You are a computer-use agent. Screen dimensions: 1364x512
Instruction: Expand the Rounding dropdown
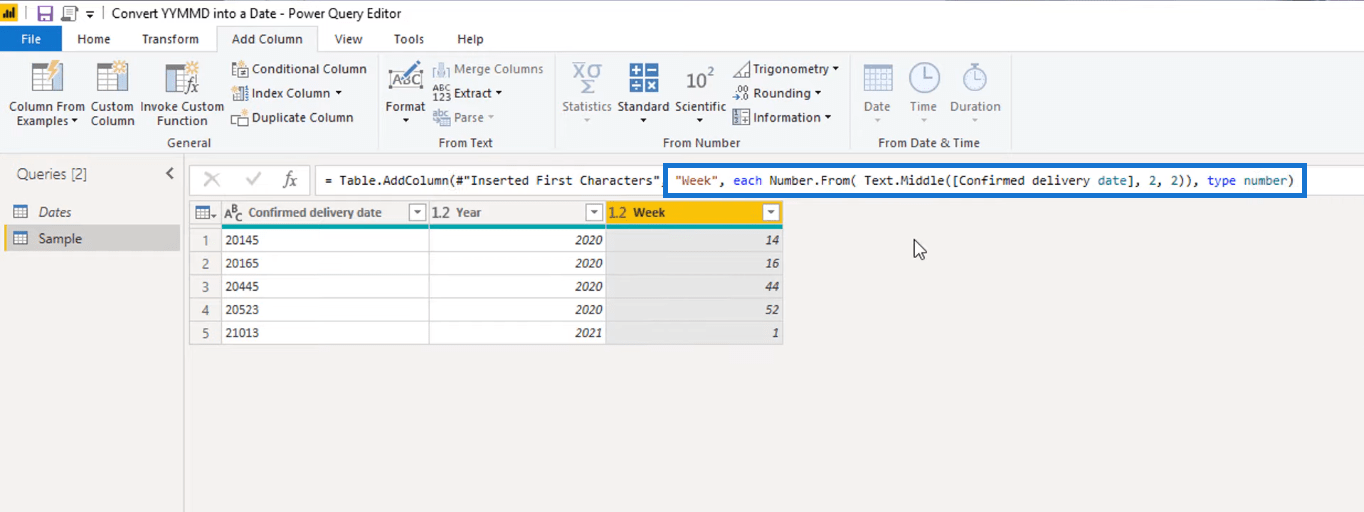(818, 93)
